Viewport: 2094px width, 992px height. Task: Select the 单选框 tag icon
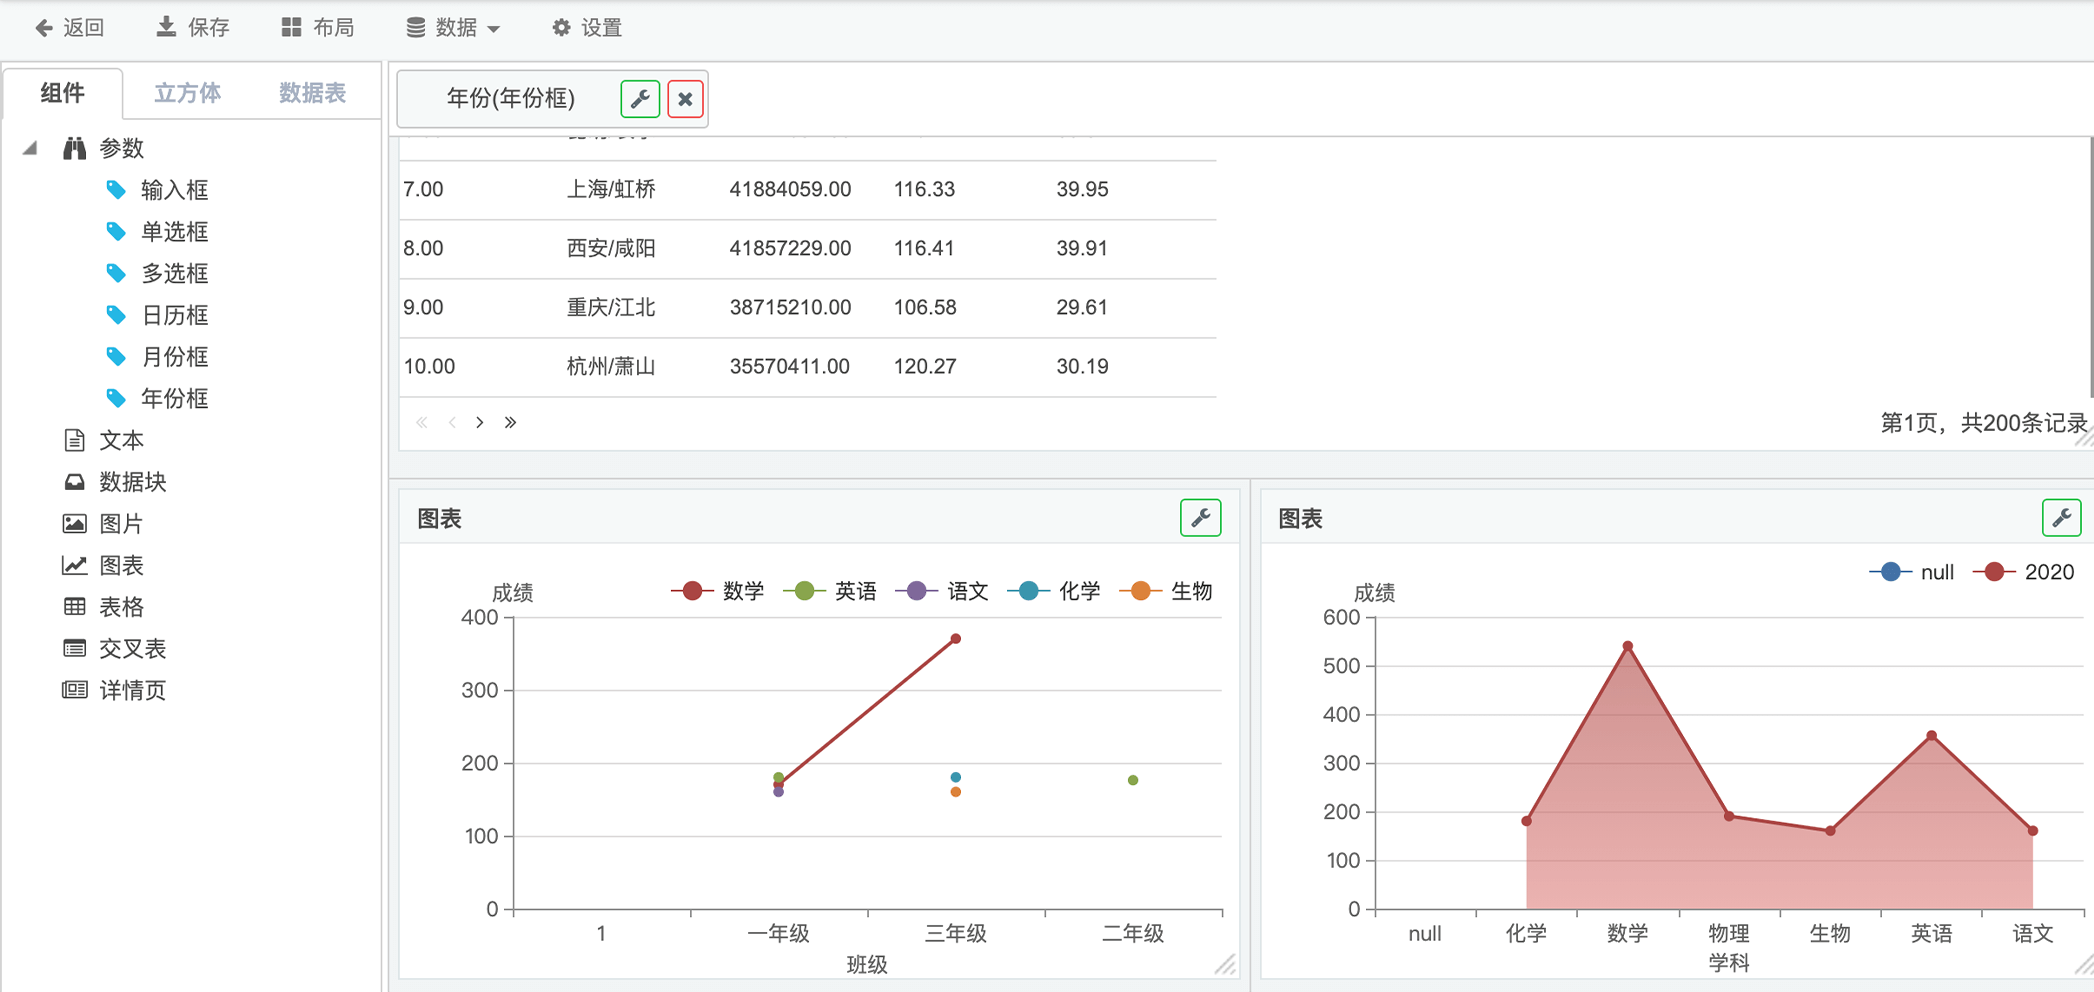click(116, 232)
